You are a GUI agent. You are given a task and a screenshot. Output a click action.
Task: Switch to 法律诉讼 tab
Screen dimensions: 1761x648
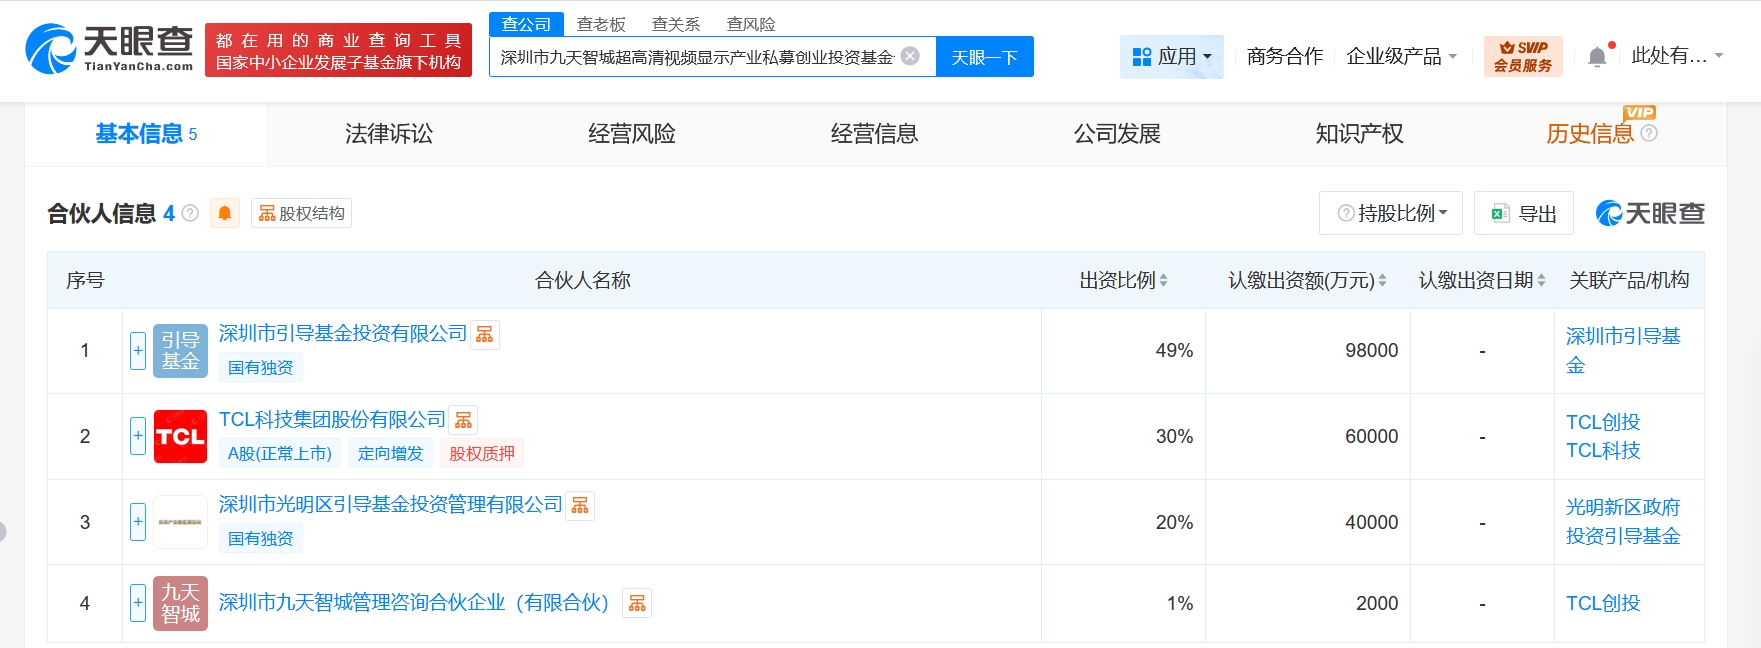click(x=389, y=134)
